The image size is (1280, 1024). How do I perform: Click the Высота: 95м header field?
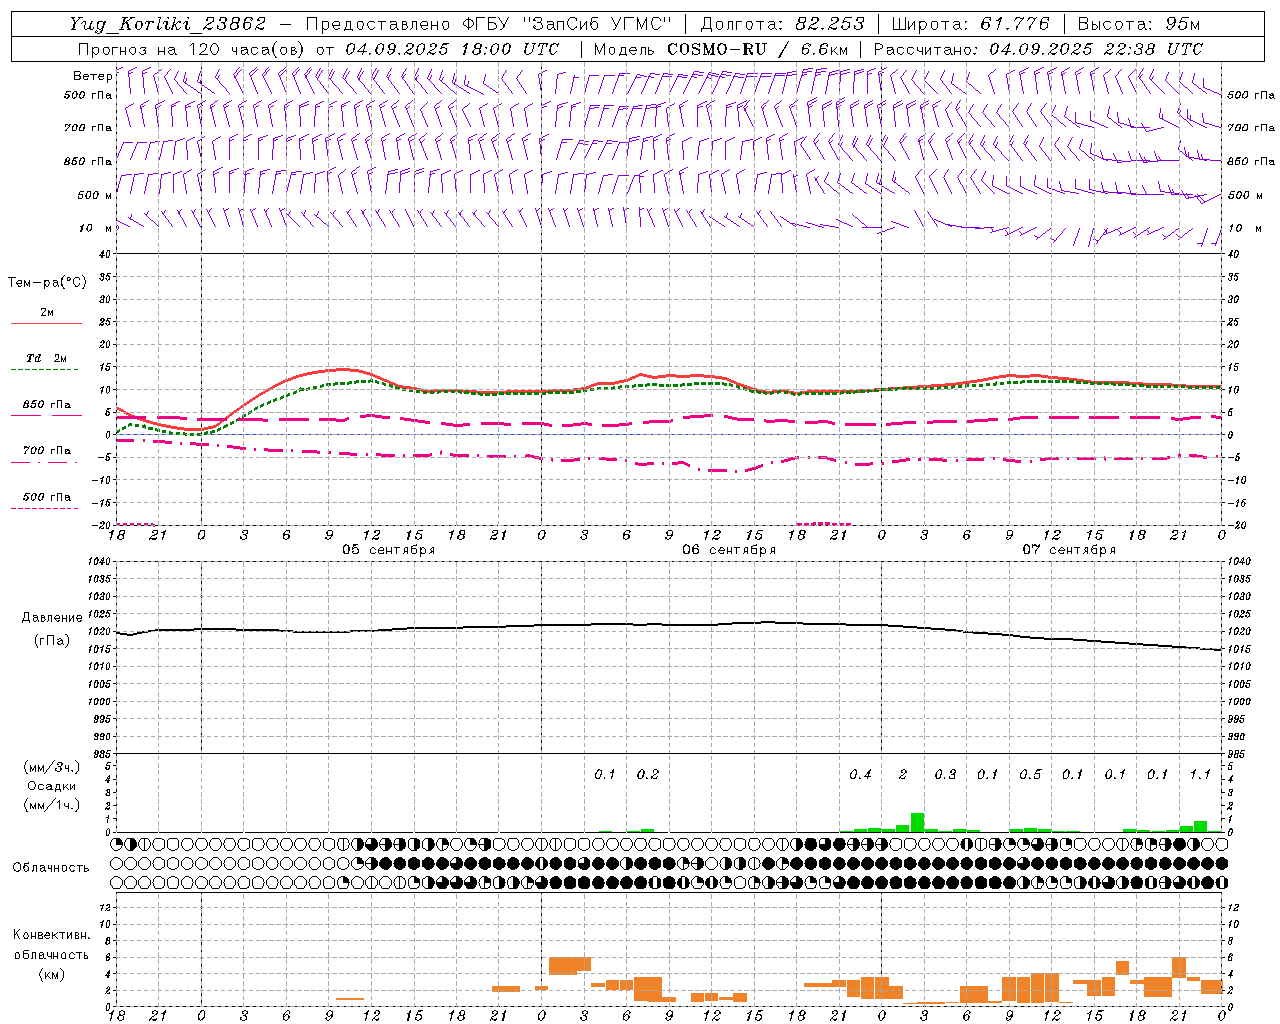click(x=1138, y=24)
